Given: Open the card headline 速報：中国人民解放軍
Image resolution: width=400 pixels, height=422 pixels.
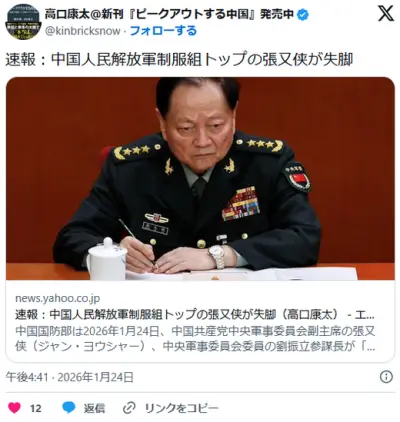Looking at the screenshot, I should [195, 314].
